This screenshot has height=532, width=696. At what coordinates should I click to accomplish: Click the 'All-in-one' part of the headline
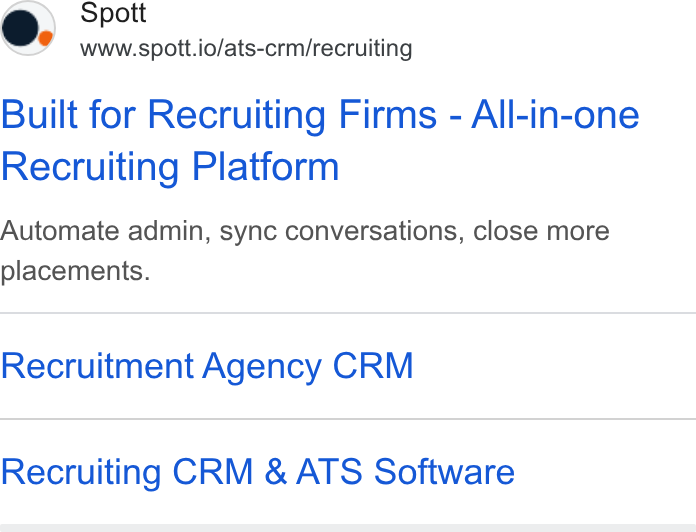coord(555,114)
